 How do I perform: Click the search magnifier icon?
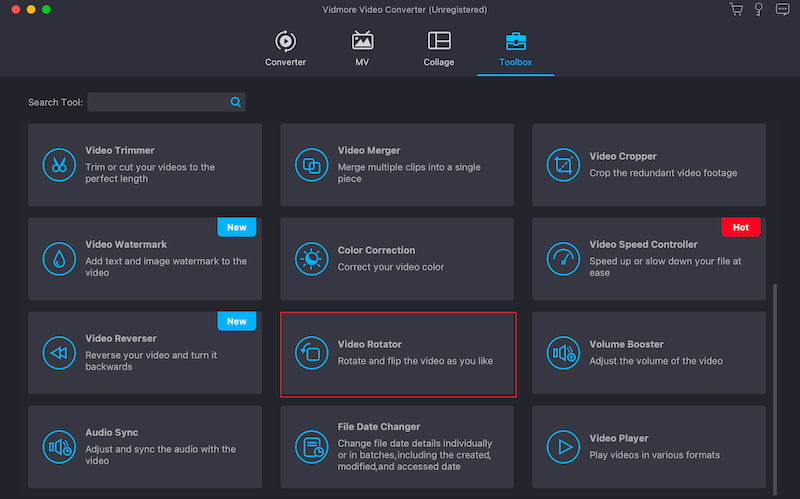pyautogui.click(x=235, y=102)
